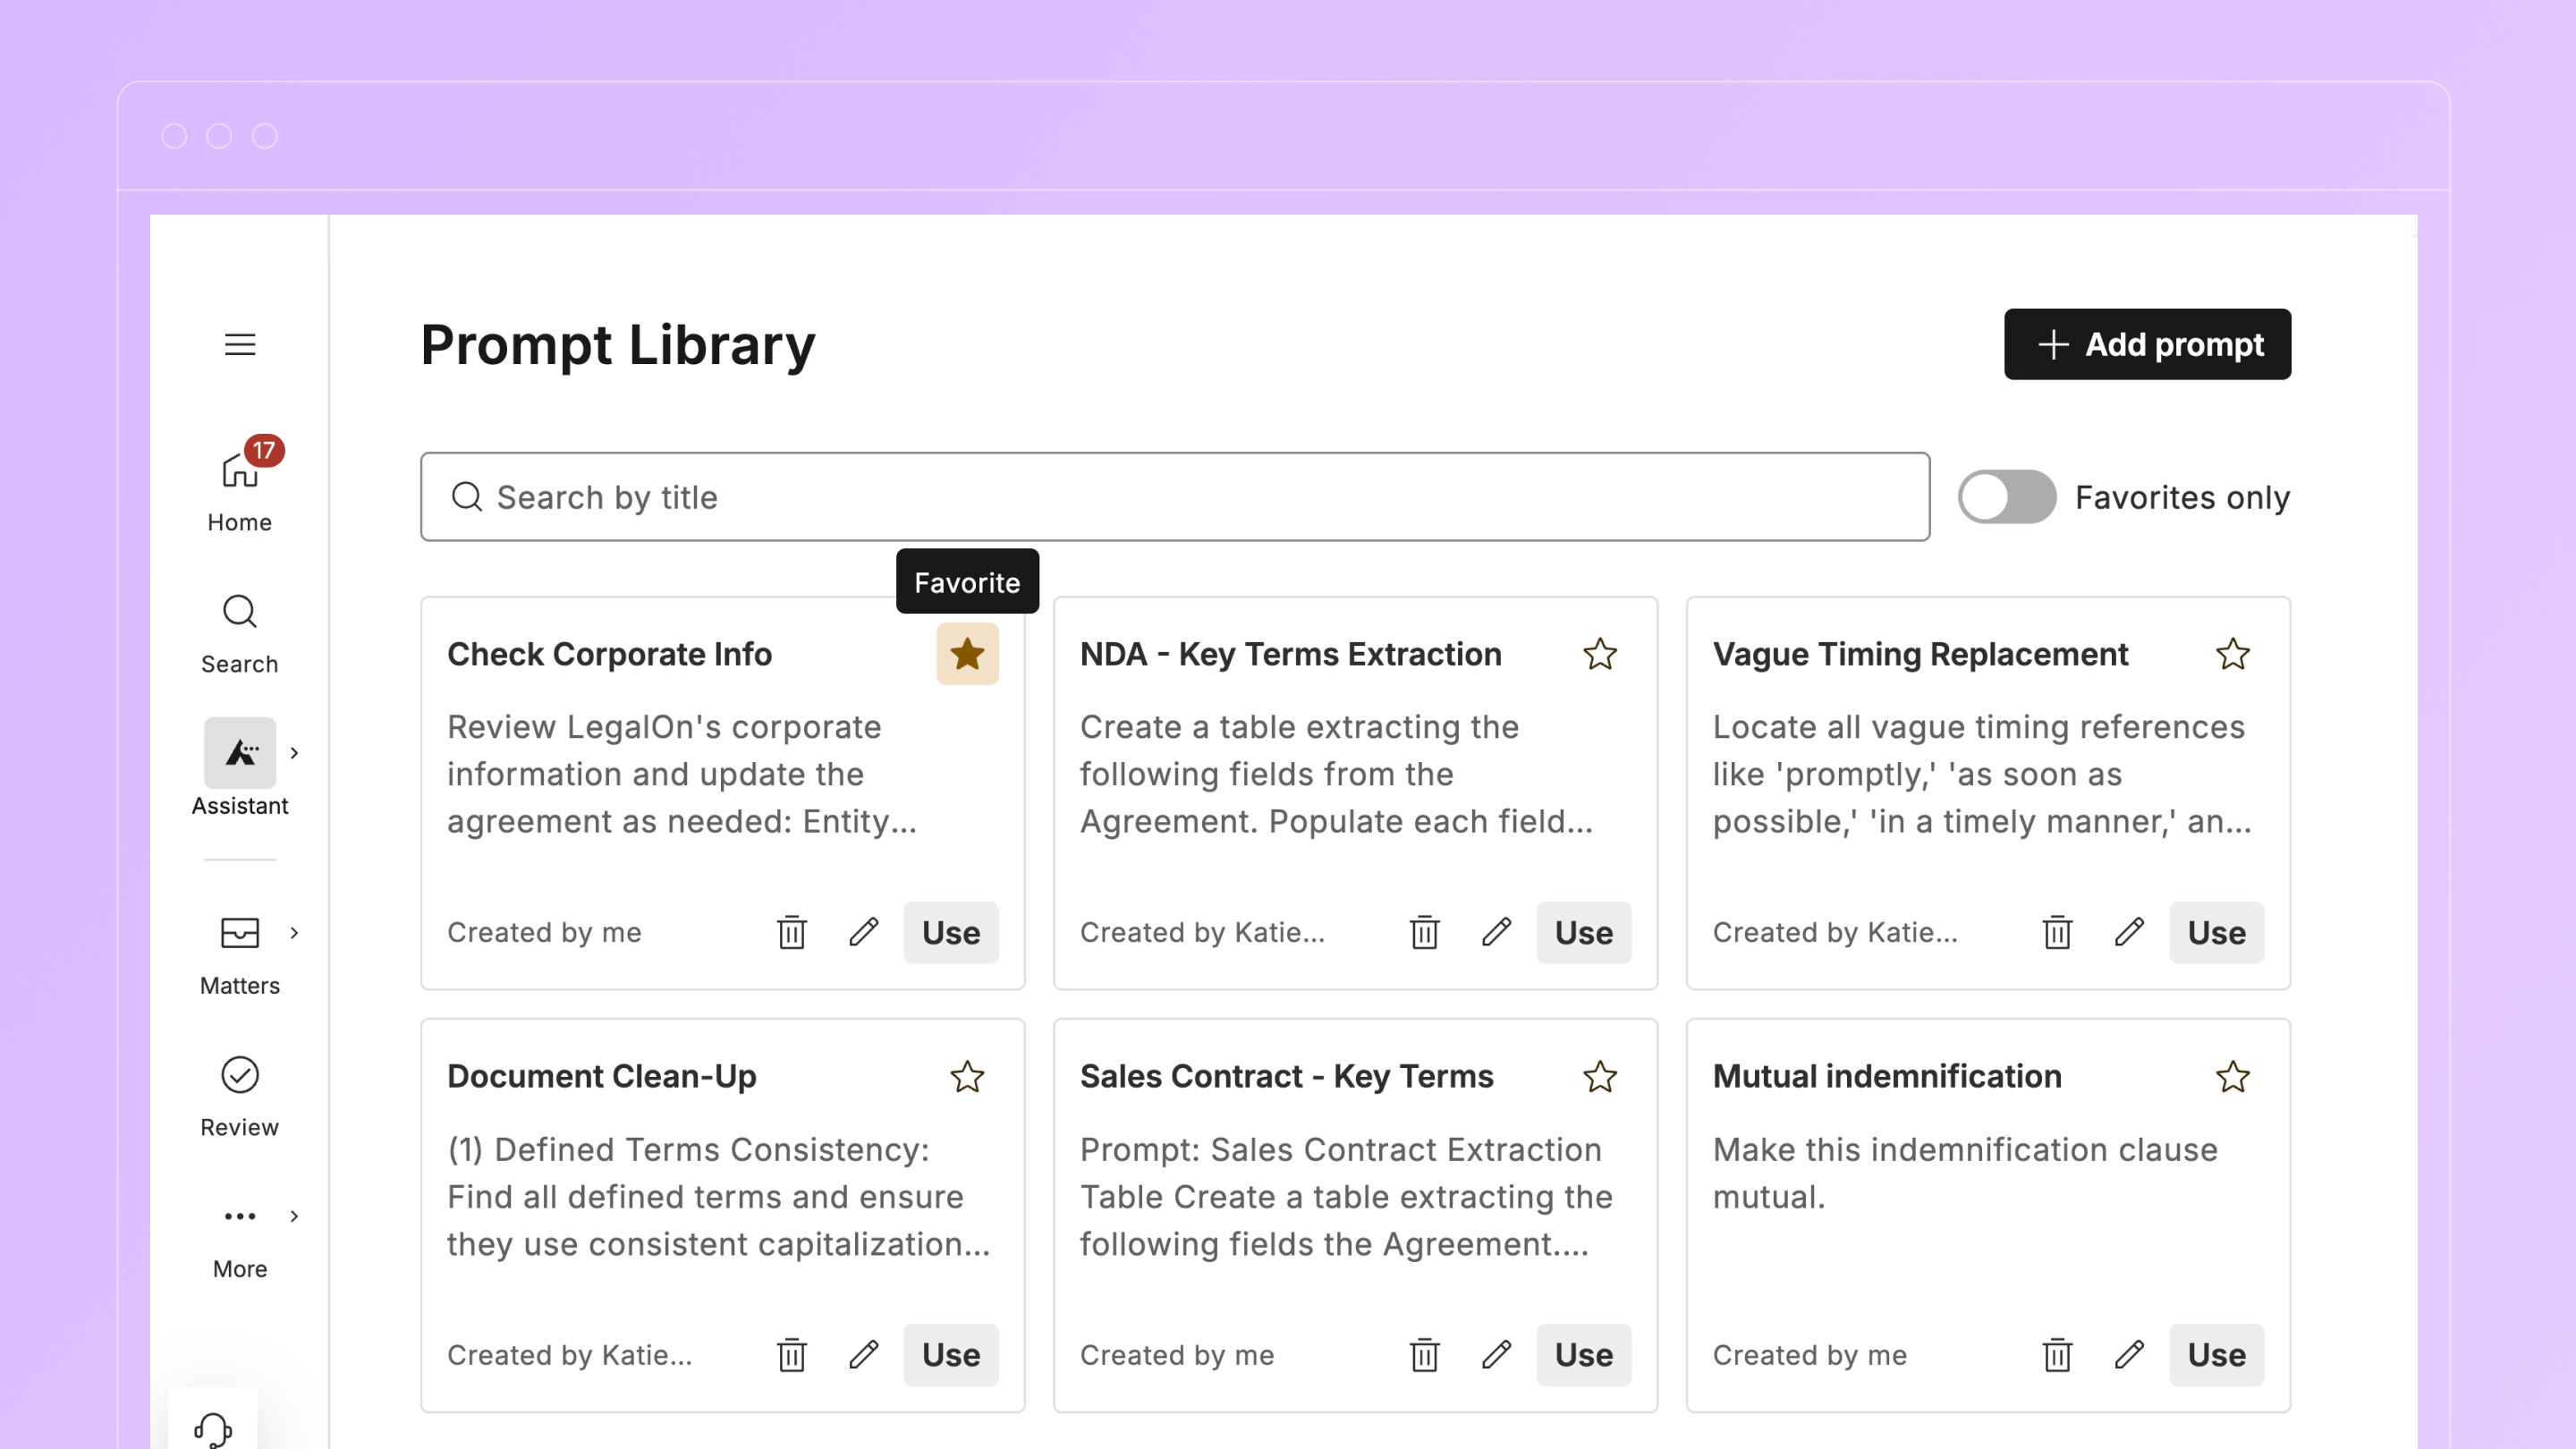2576x1449 pixels.
Task: Edit the Sales Contract - Key Terms prompt
Action: click(x=1496, y=1355)
